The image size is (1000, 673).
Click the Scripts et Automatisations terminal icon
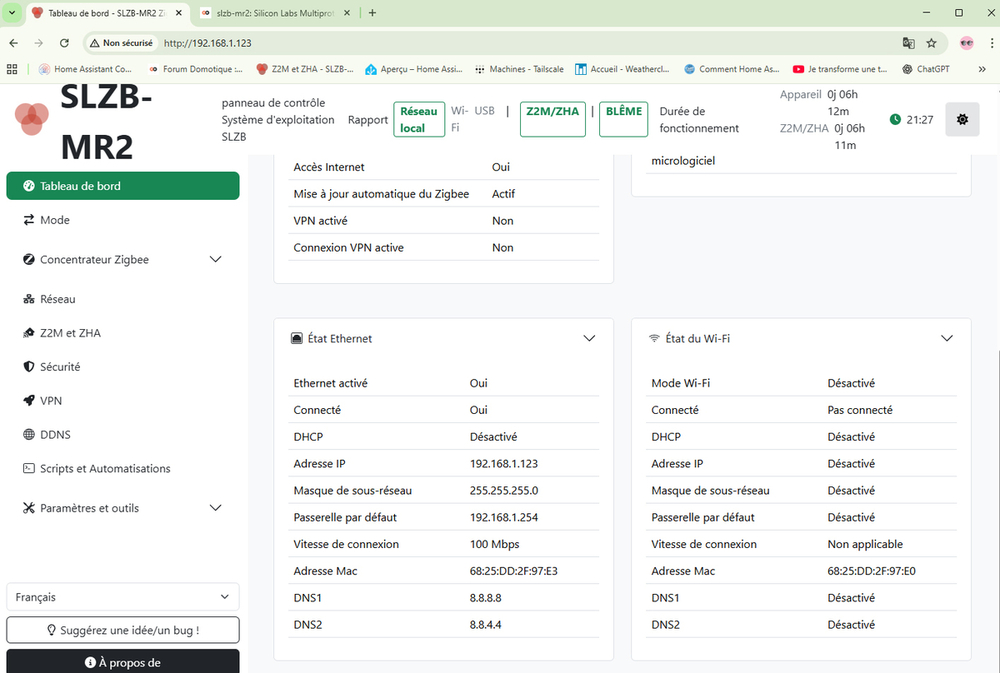[29, 468]
